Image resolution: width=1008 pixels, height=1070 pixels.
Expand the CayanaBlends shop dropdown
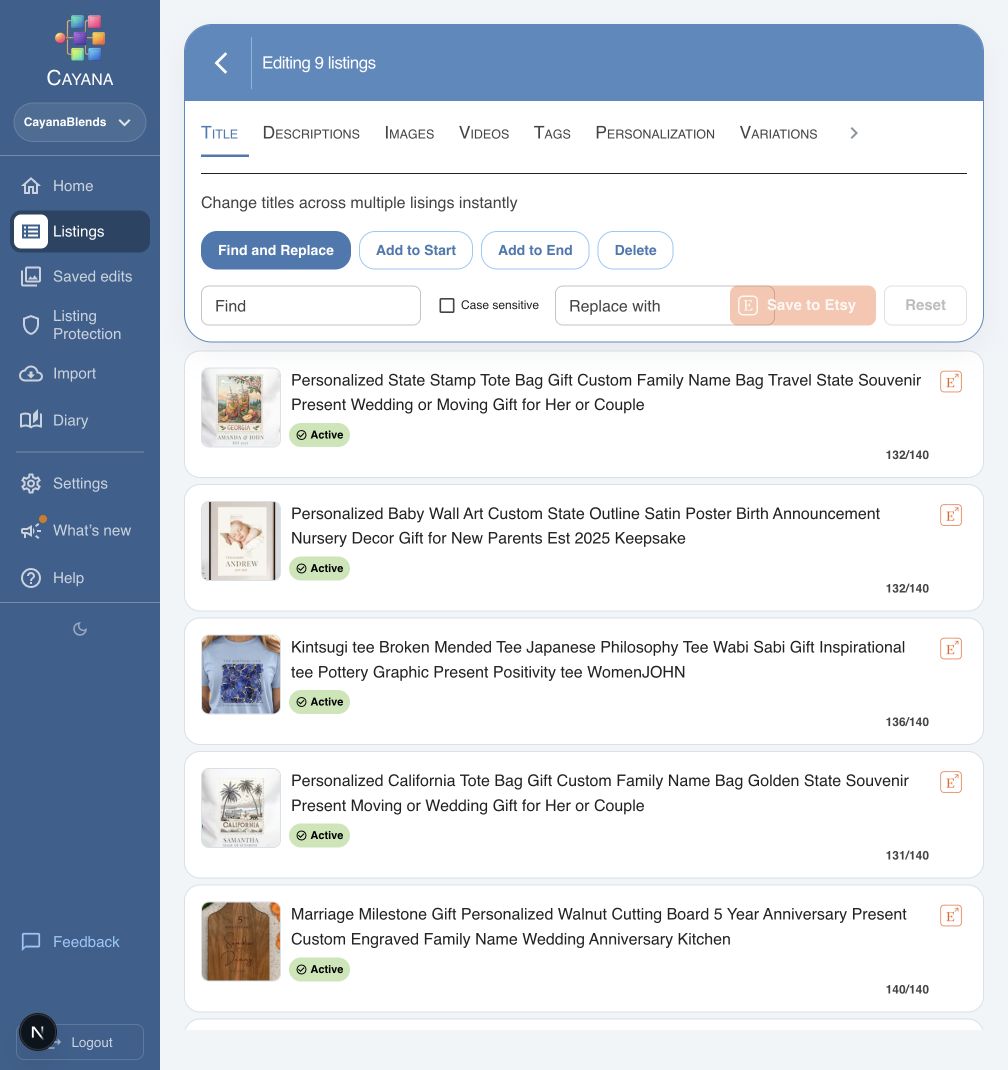tap(80, 122)
